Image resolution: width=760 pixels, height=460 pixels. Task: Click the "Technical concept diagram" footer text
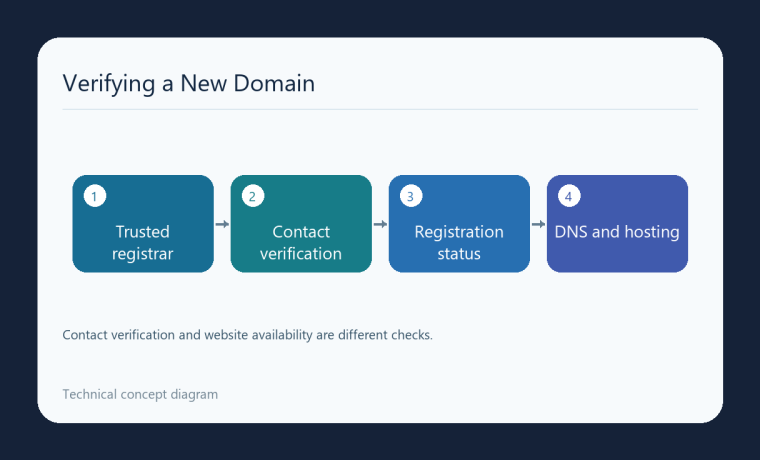[x=140, y=395]
